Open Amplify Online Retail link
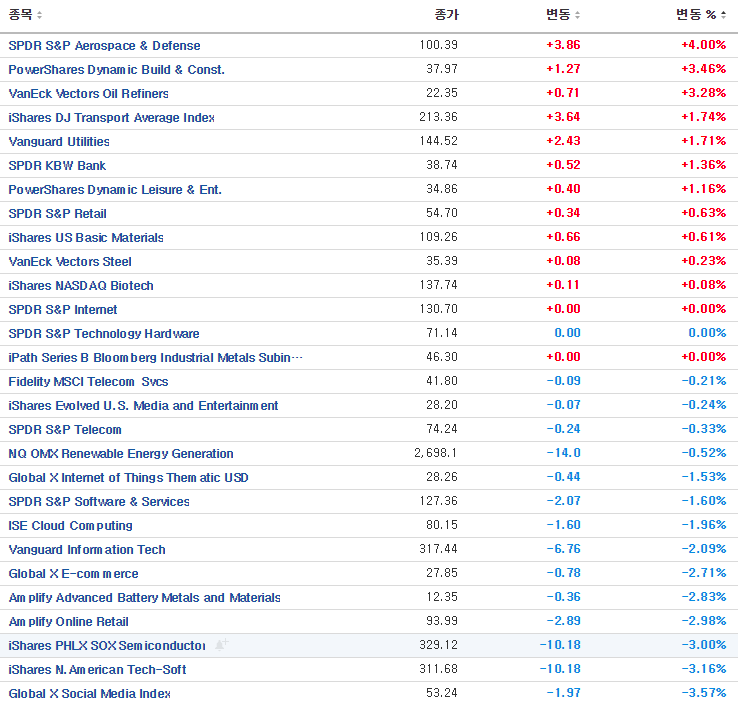 (x=69, y=622)
